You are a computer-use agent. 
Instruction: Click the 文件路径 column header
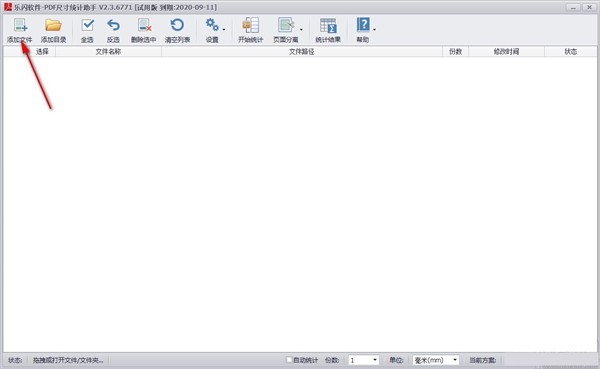(x=302, y=51)
